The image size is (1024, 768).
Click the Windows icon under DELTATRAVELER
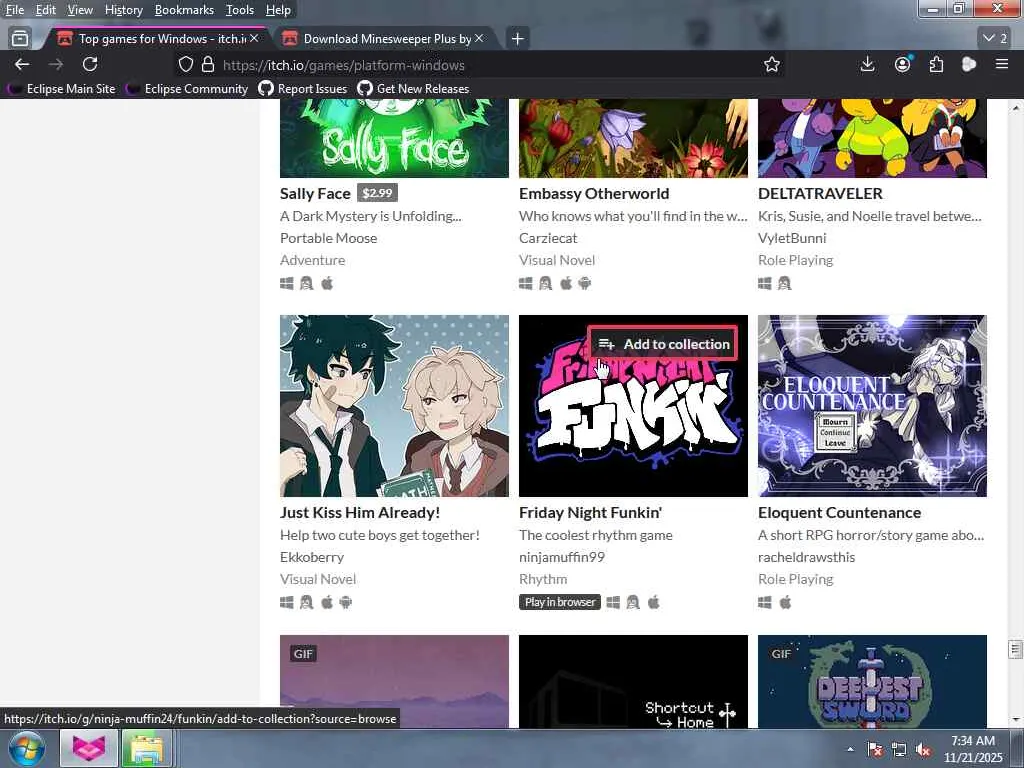(x=765, y=283)
